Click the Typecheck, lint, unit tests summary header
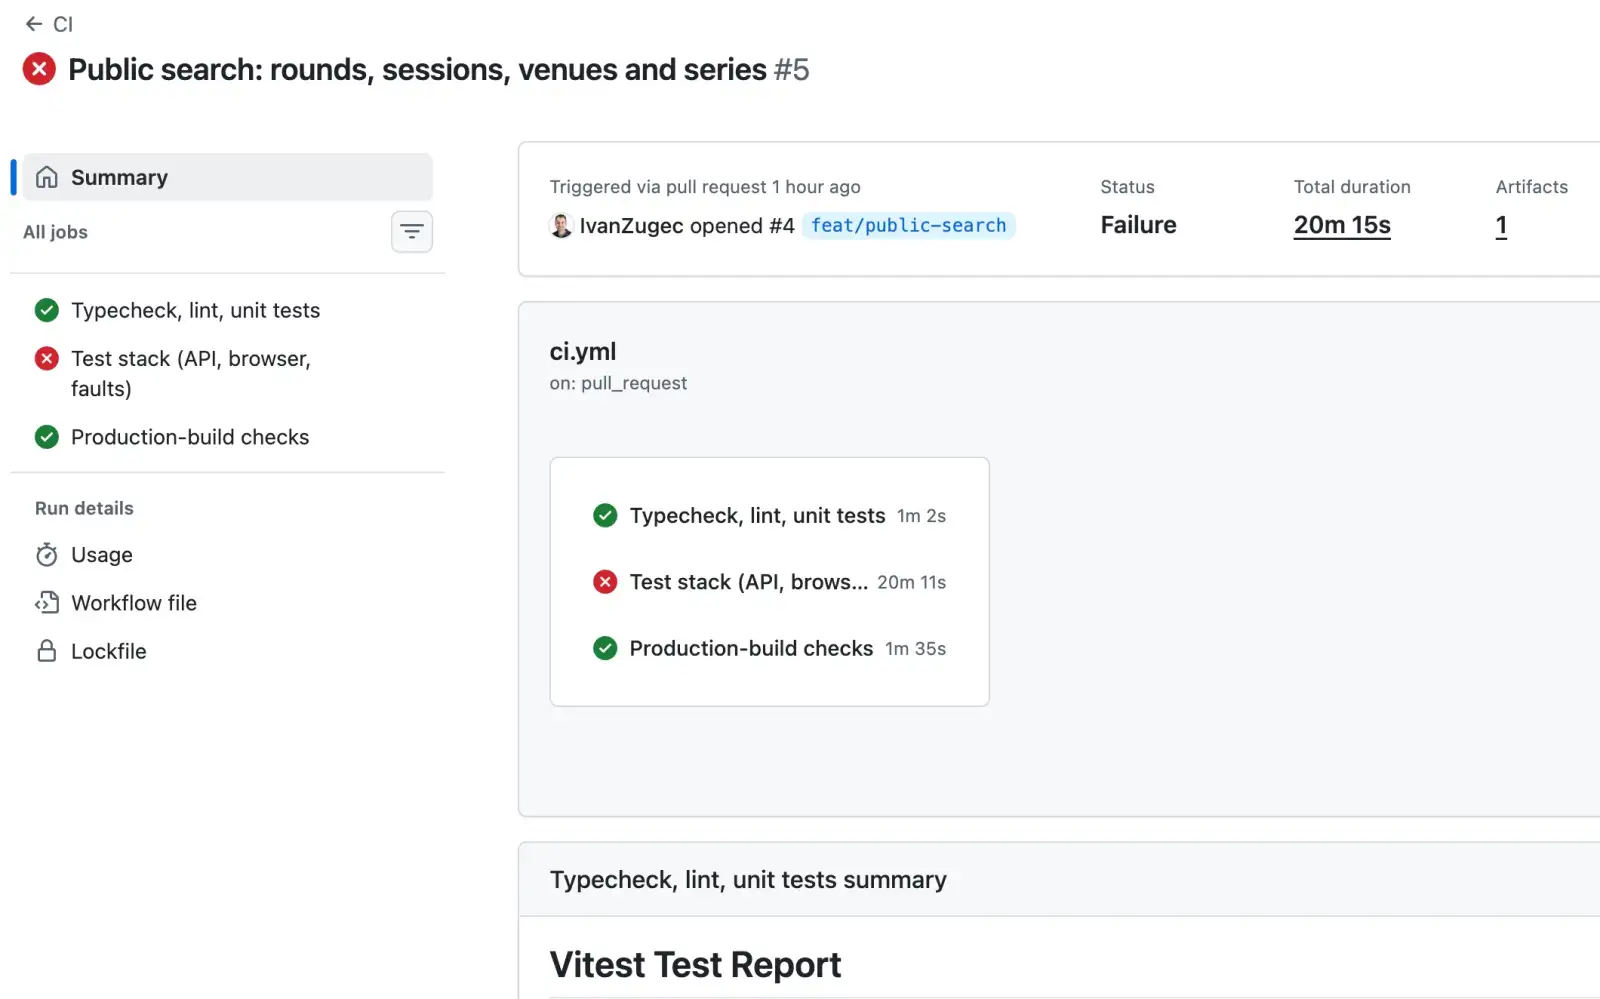Screen dimensions: 1600x999 click(x=748, y=880)
